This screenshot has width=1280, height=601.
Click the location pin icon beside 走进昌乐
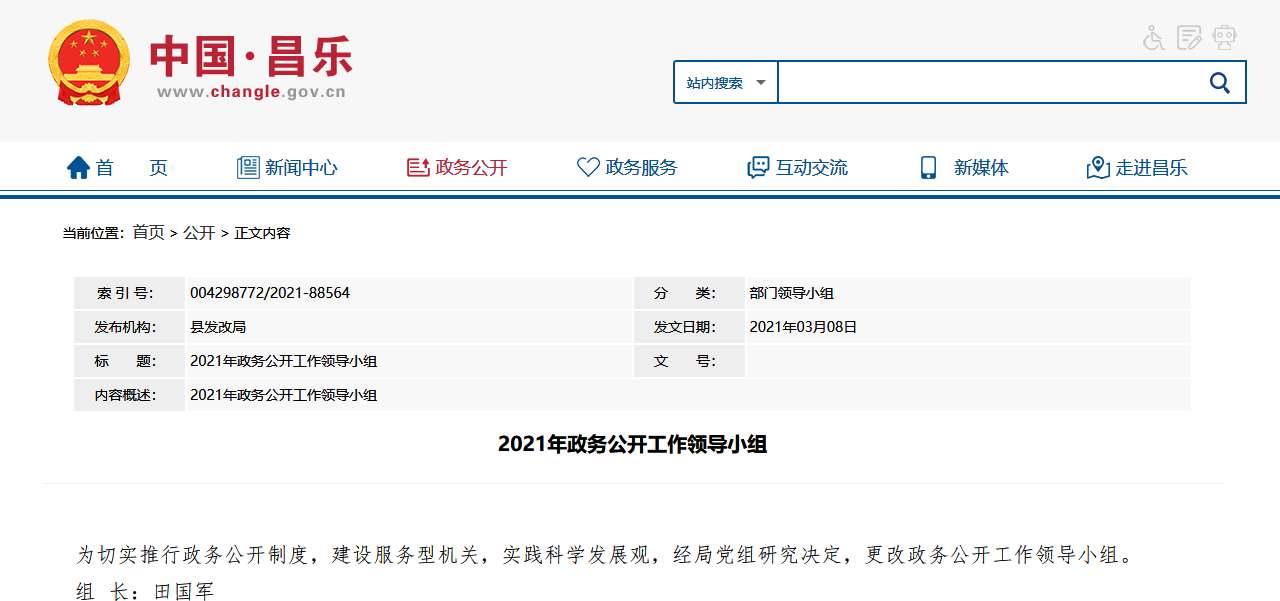pos(1097,168)
